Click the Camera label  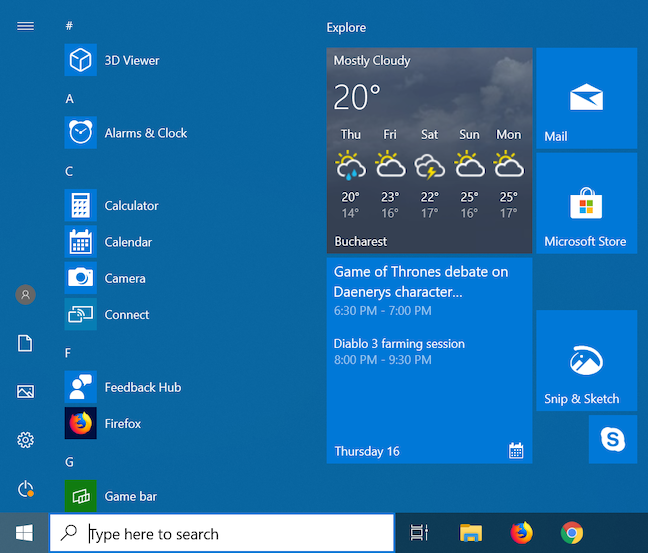click(125, 279)
